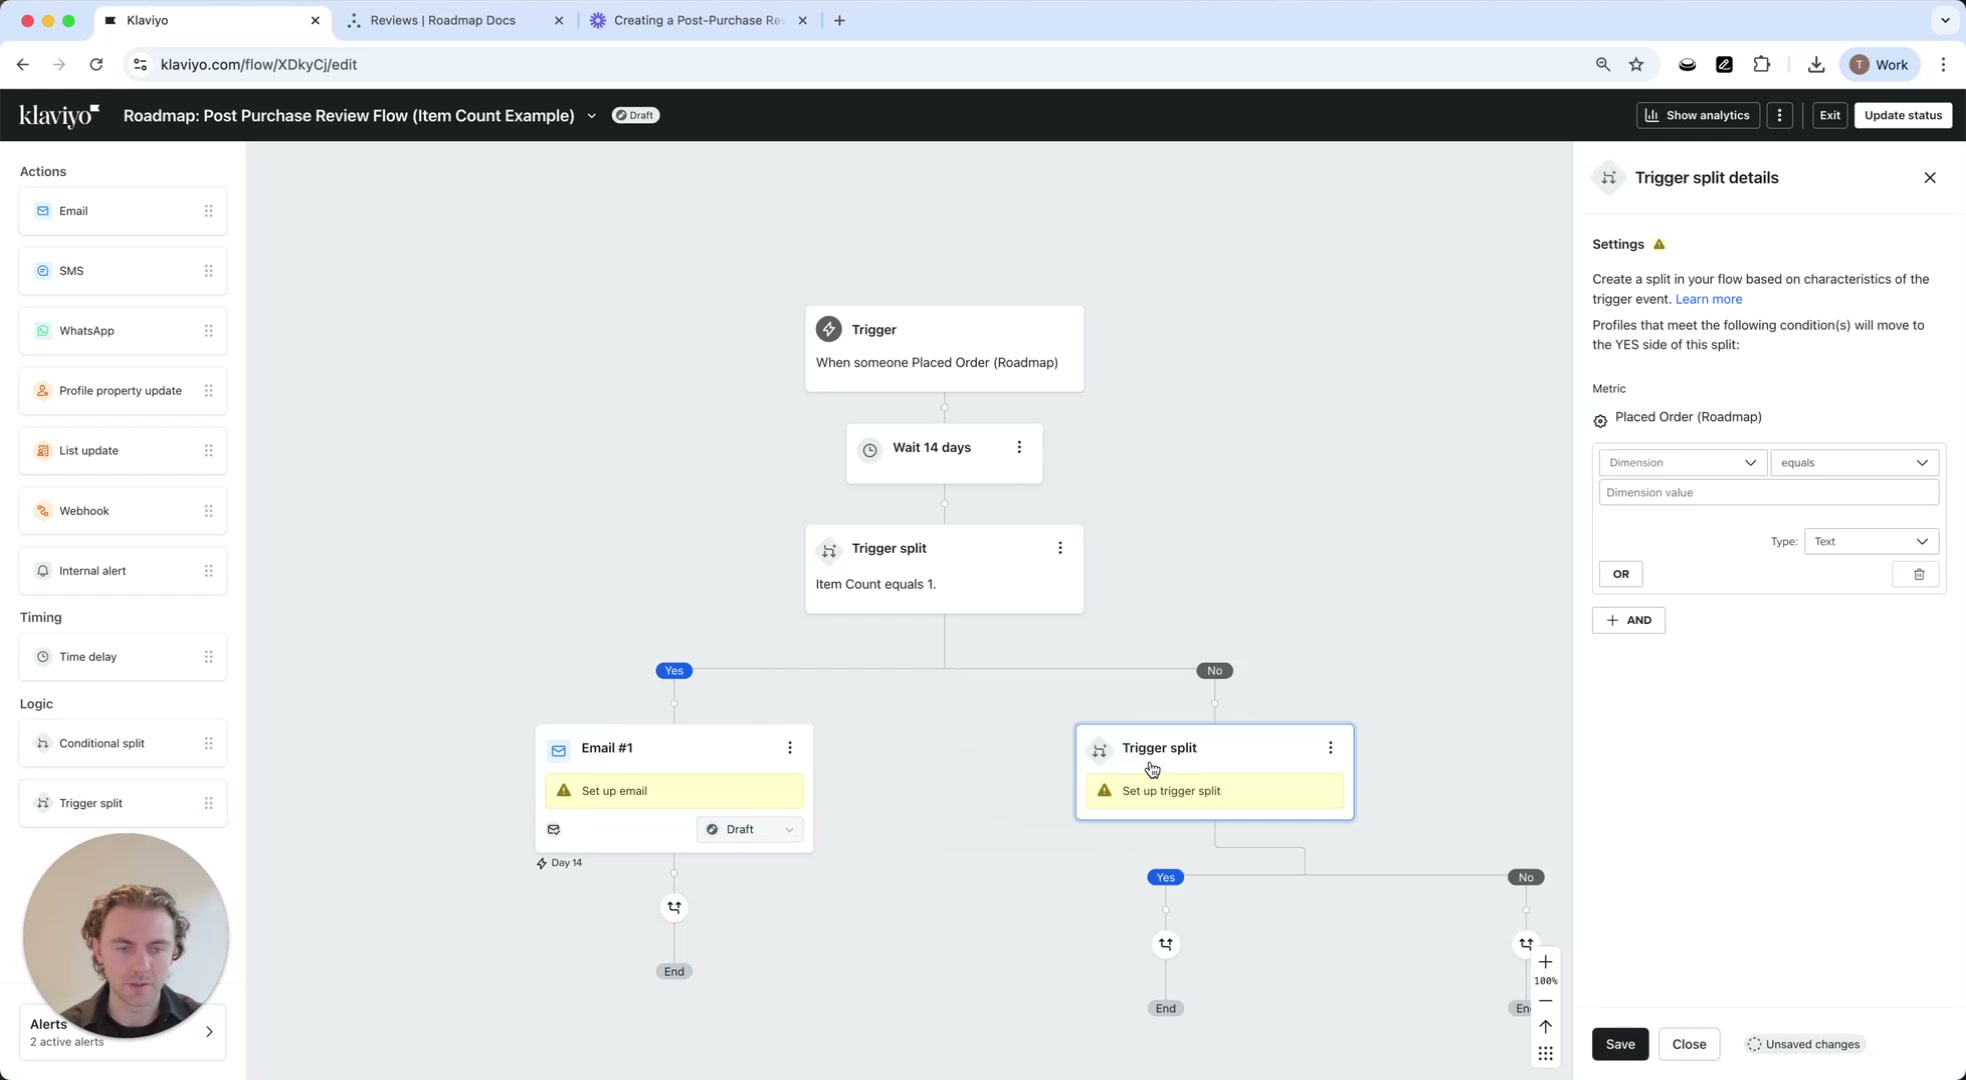This screenshot has width=1966, height=1080.
Task: Select the Time delay timing icon
Action: point(42,656)
